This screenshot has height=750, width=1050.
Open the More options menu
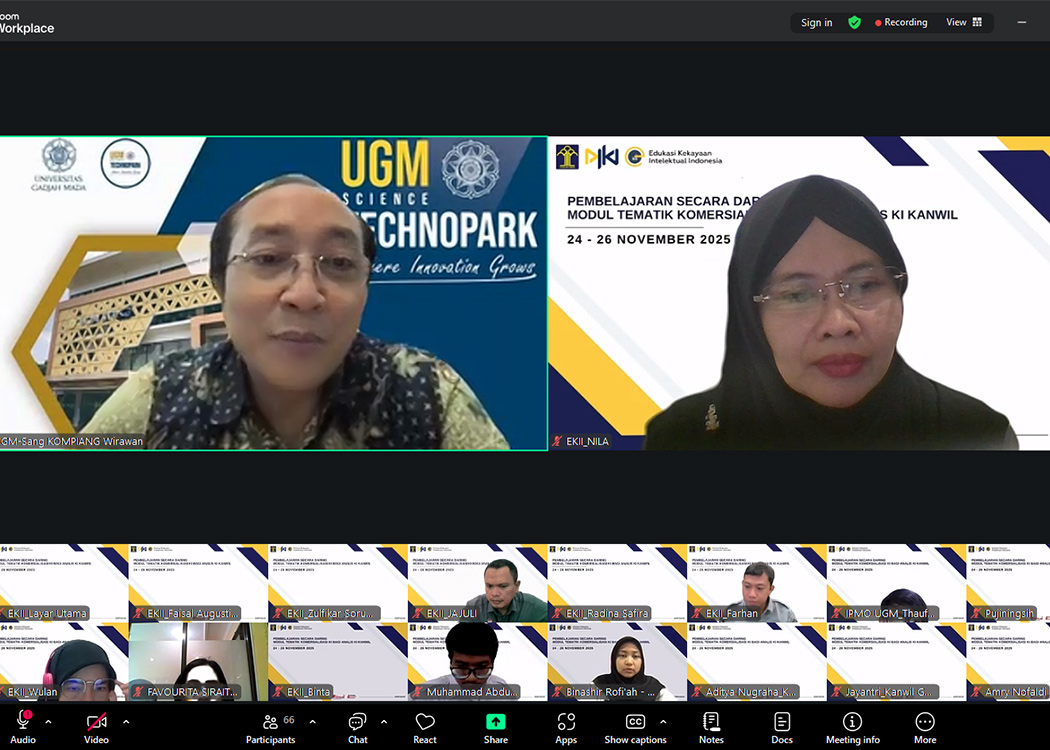[x=925, y=727]
